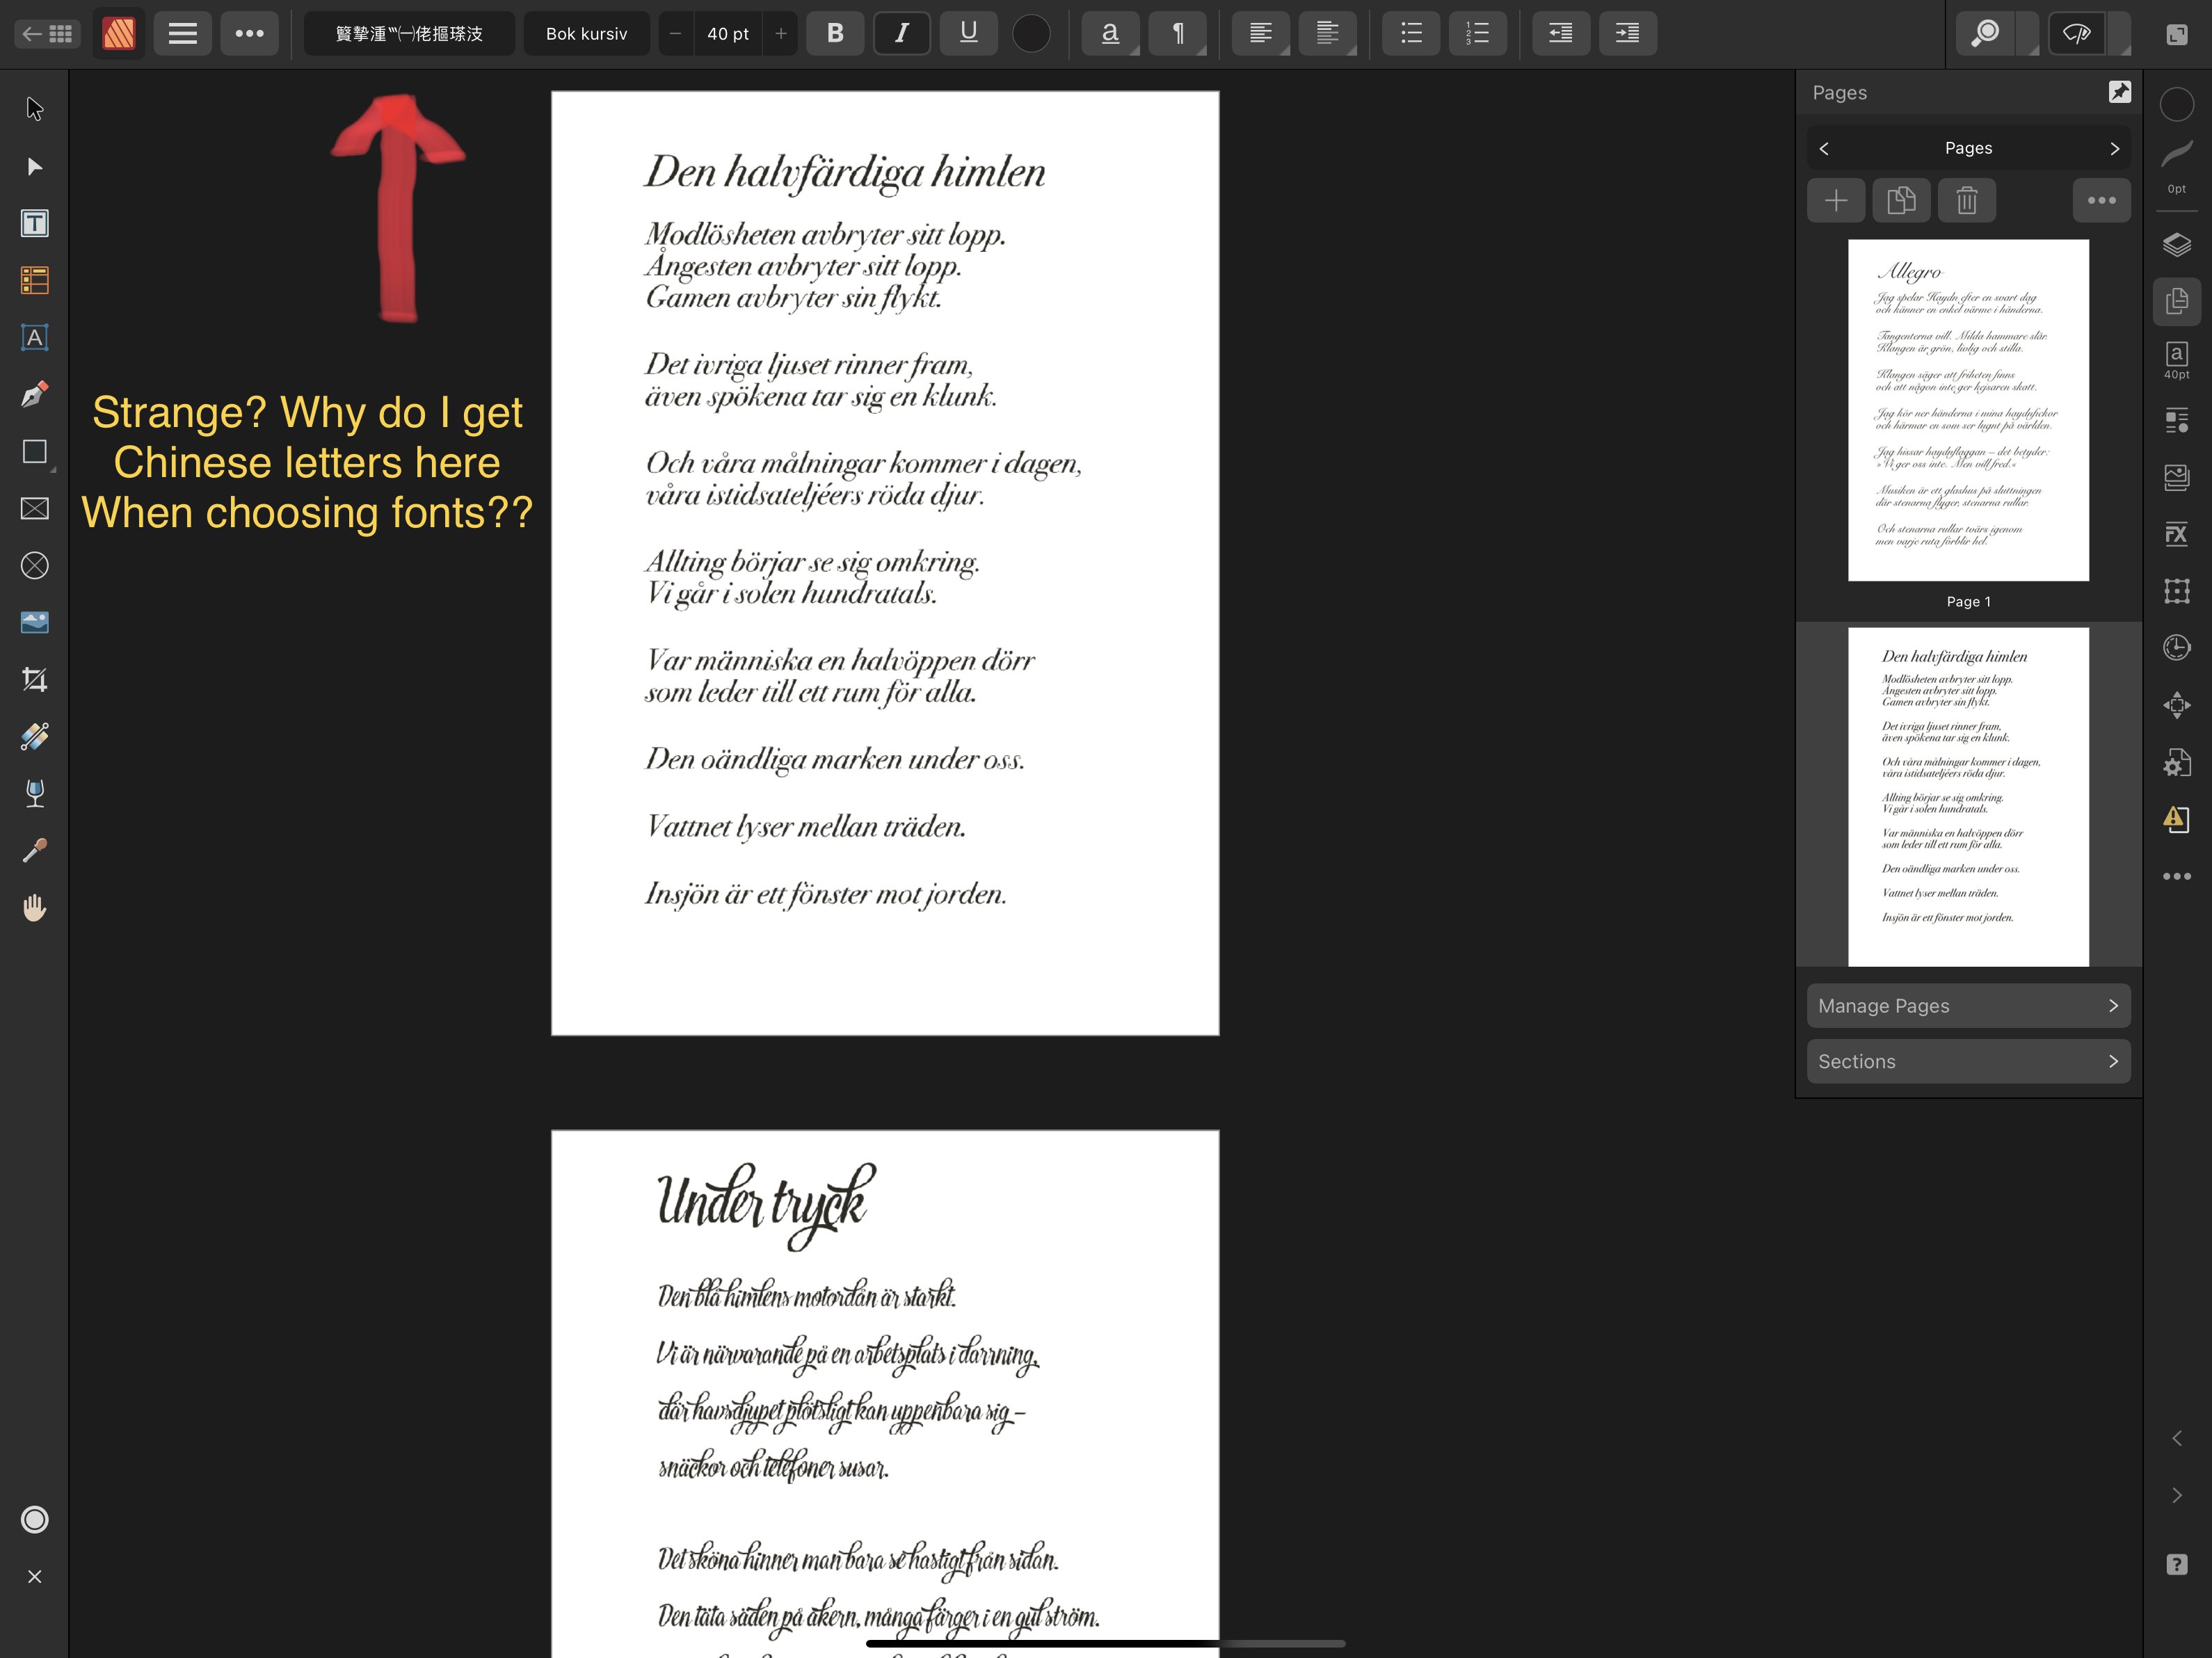Click the paint bucket fill tool
Screen dimensions: 2212x1658
[x=35, y=794]
